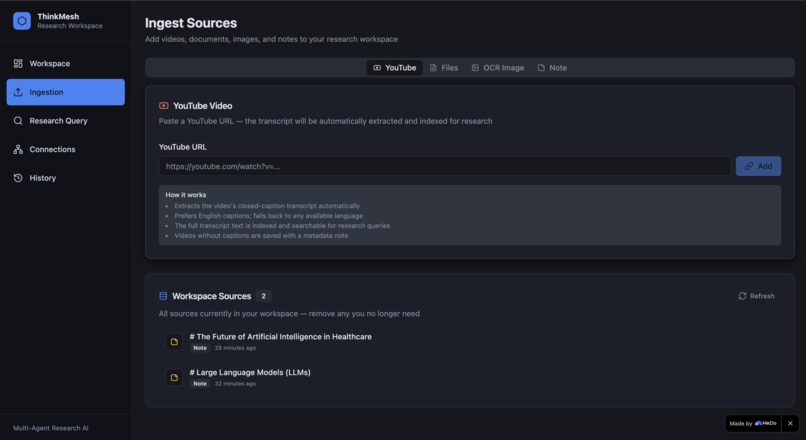The height and width of the screenshot is (440, 806).
Task: Select the Ingestion sidebar item
Action: tap(65, 92)
